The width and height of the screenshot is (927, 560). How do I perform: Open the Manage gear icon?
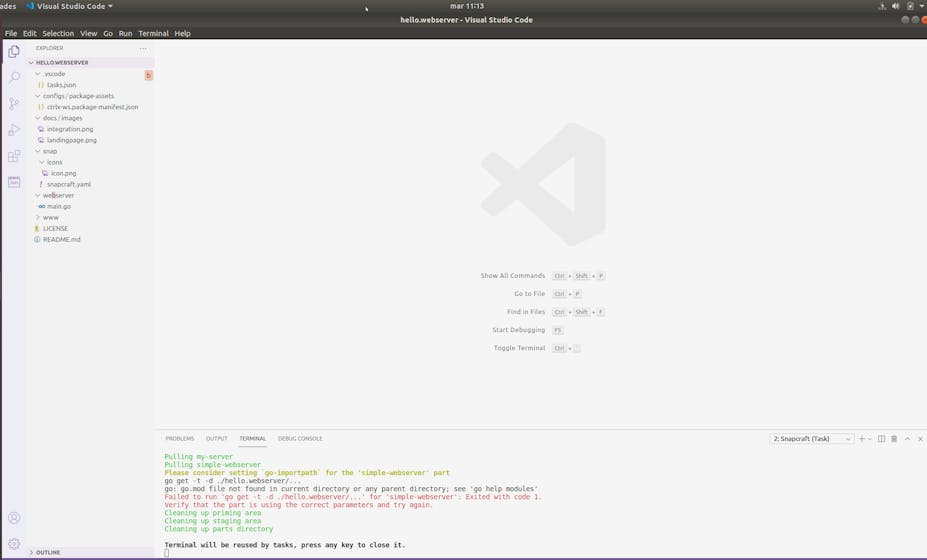point(14,544)
